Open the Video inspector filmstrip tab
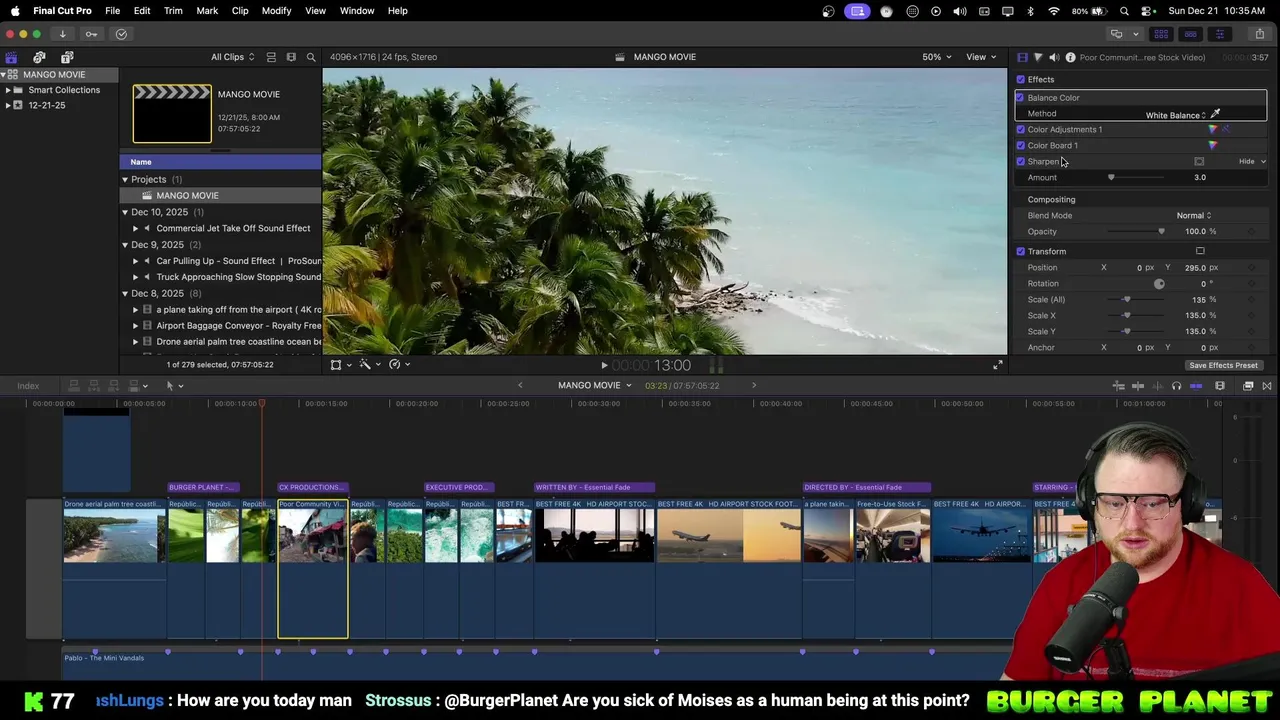This screenshot has width=1280, height=720. (1022, 57)
